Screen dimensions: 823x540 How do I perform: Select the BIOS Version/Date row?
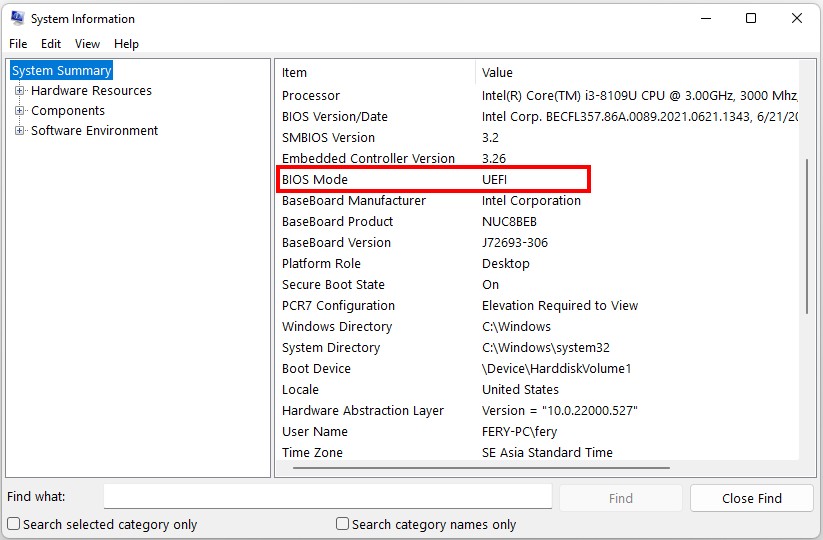point(537,117)
